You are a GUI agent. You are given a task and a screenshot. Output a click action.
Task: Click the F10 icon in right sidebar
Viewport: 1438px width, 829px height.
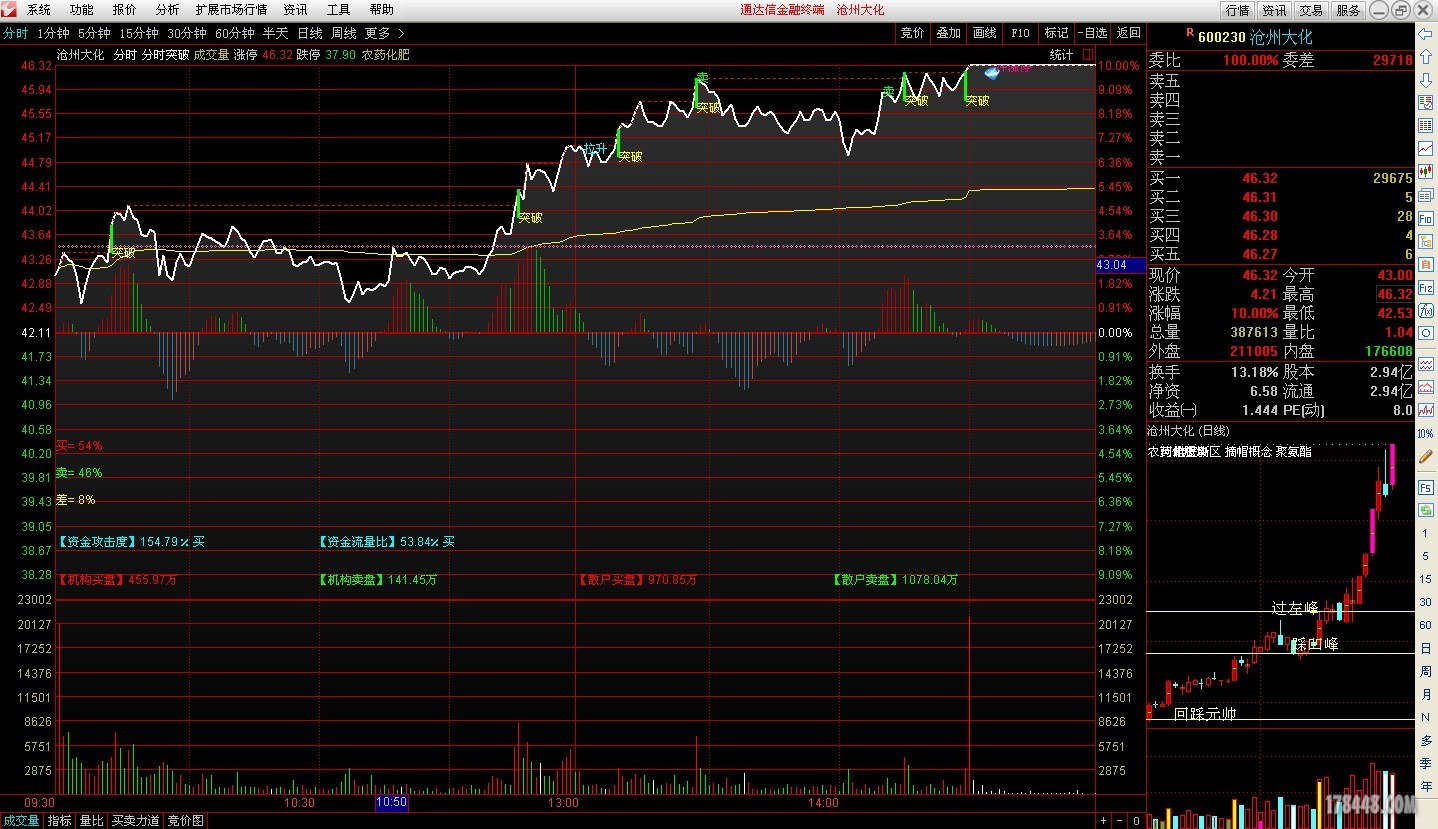(1425, 218)
